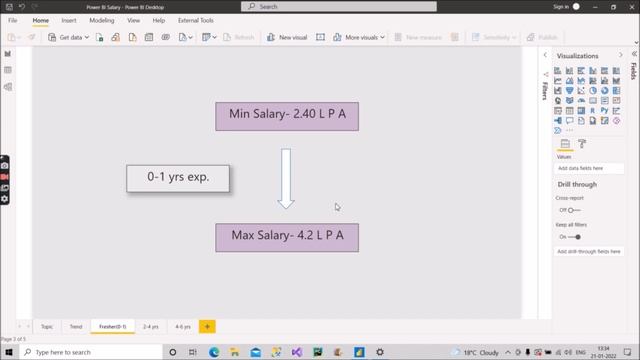Screen dimensions: 640x360
Task: Open the Transform data dropdown arrow
Action: 214,37
